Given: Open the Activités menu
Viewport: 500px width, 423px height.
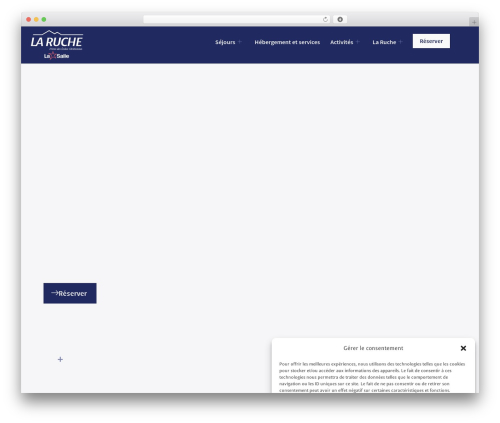Looking at the screenshot, I should click(x=341, y=42).
